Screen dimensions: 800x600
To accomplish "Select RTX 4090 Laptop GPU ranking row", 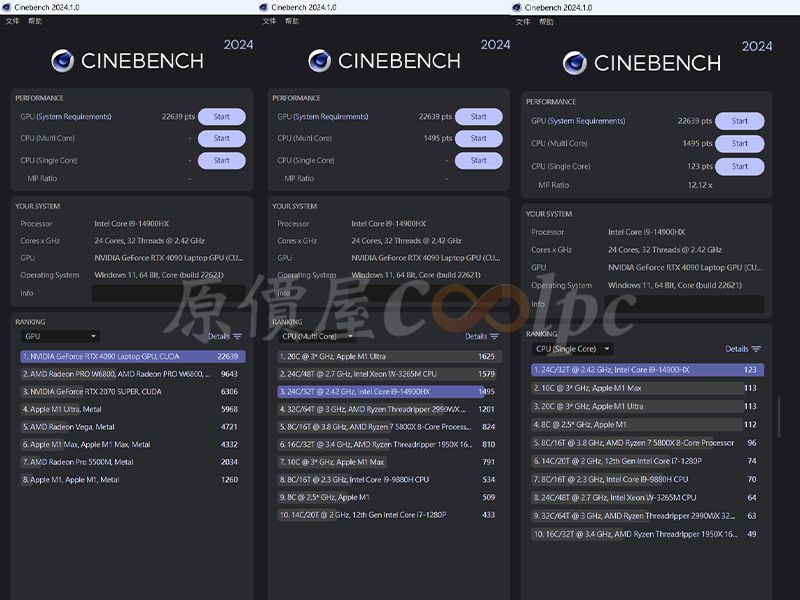I will click(x=133, y=356).
